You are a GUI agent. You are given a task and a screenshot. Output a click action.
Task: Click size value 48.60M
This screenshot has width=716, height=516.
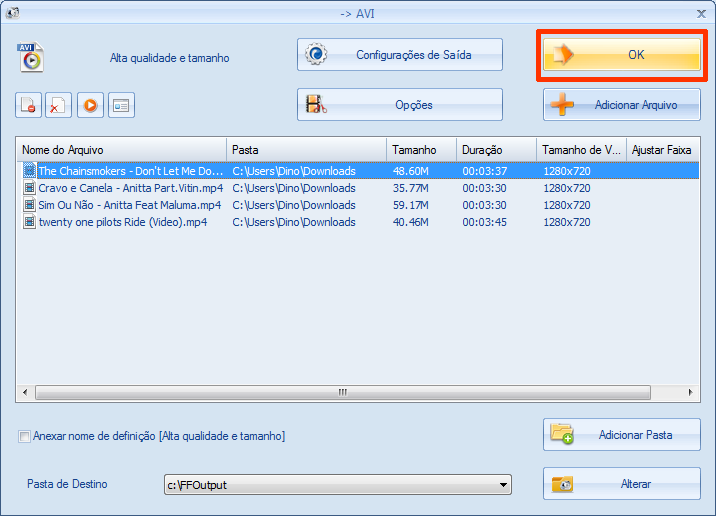[411, 171]
